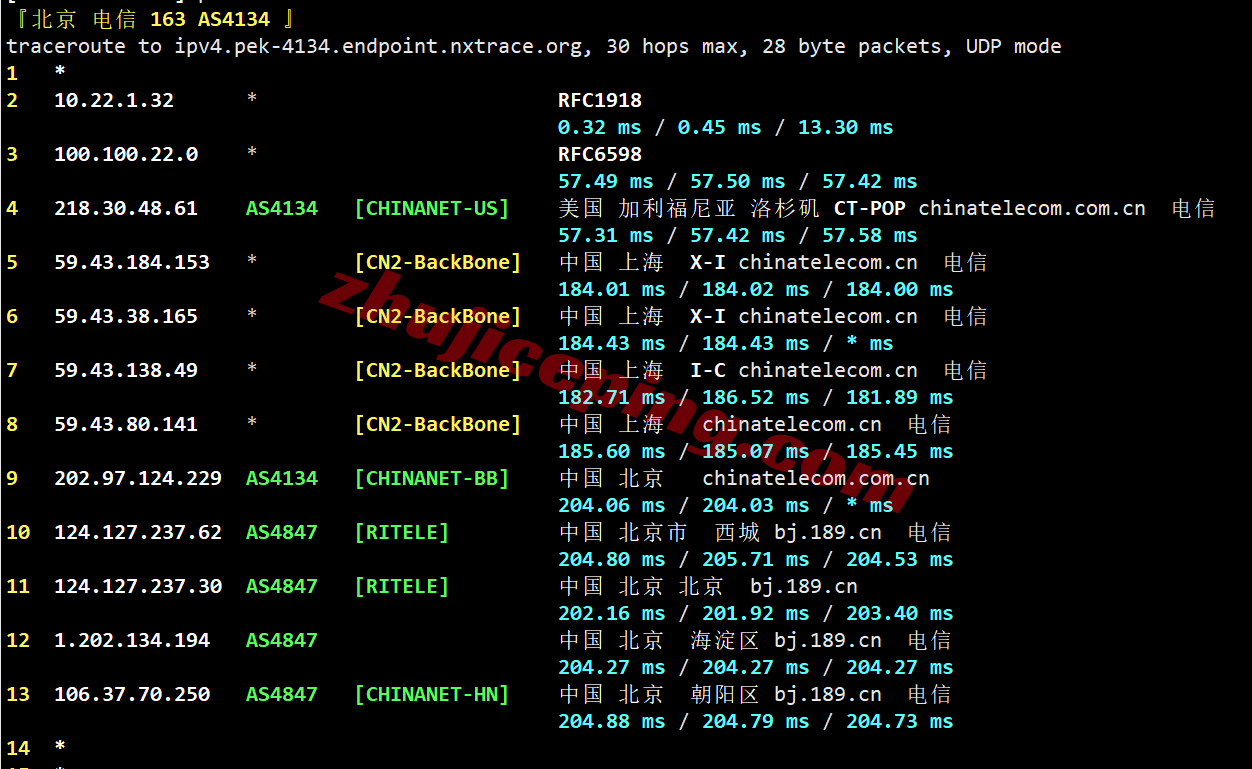Click chinatelecom.com.cn in hop 9 row
This screenshot has width=1252, height=769.
(x=816, y=478)
